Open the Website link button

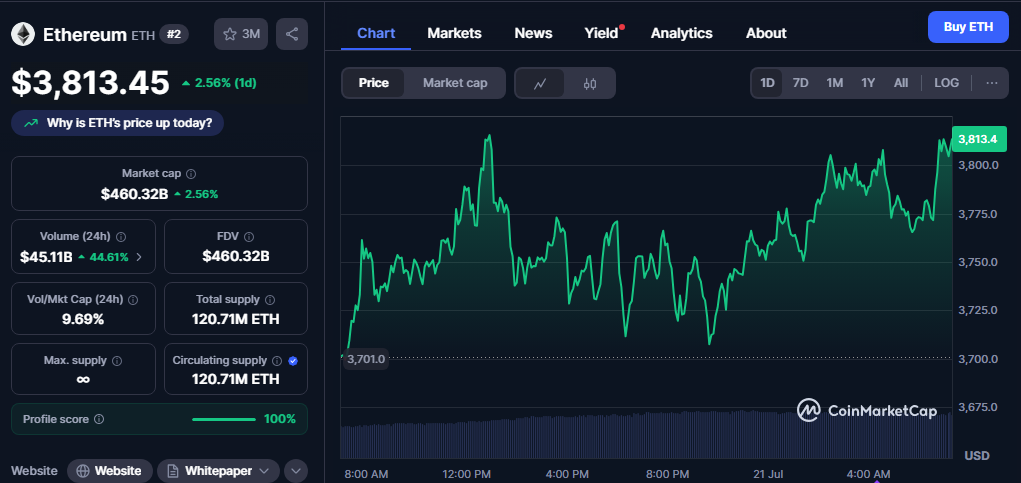click(110, 471)
